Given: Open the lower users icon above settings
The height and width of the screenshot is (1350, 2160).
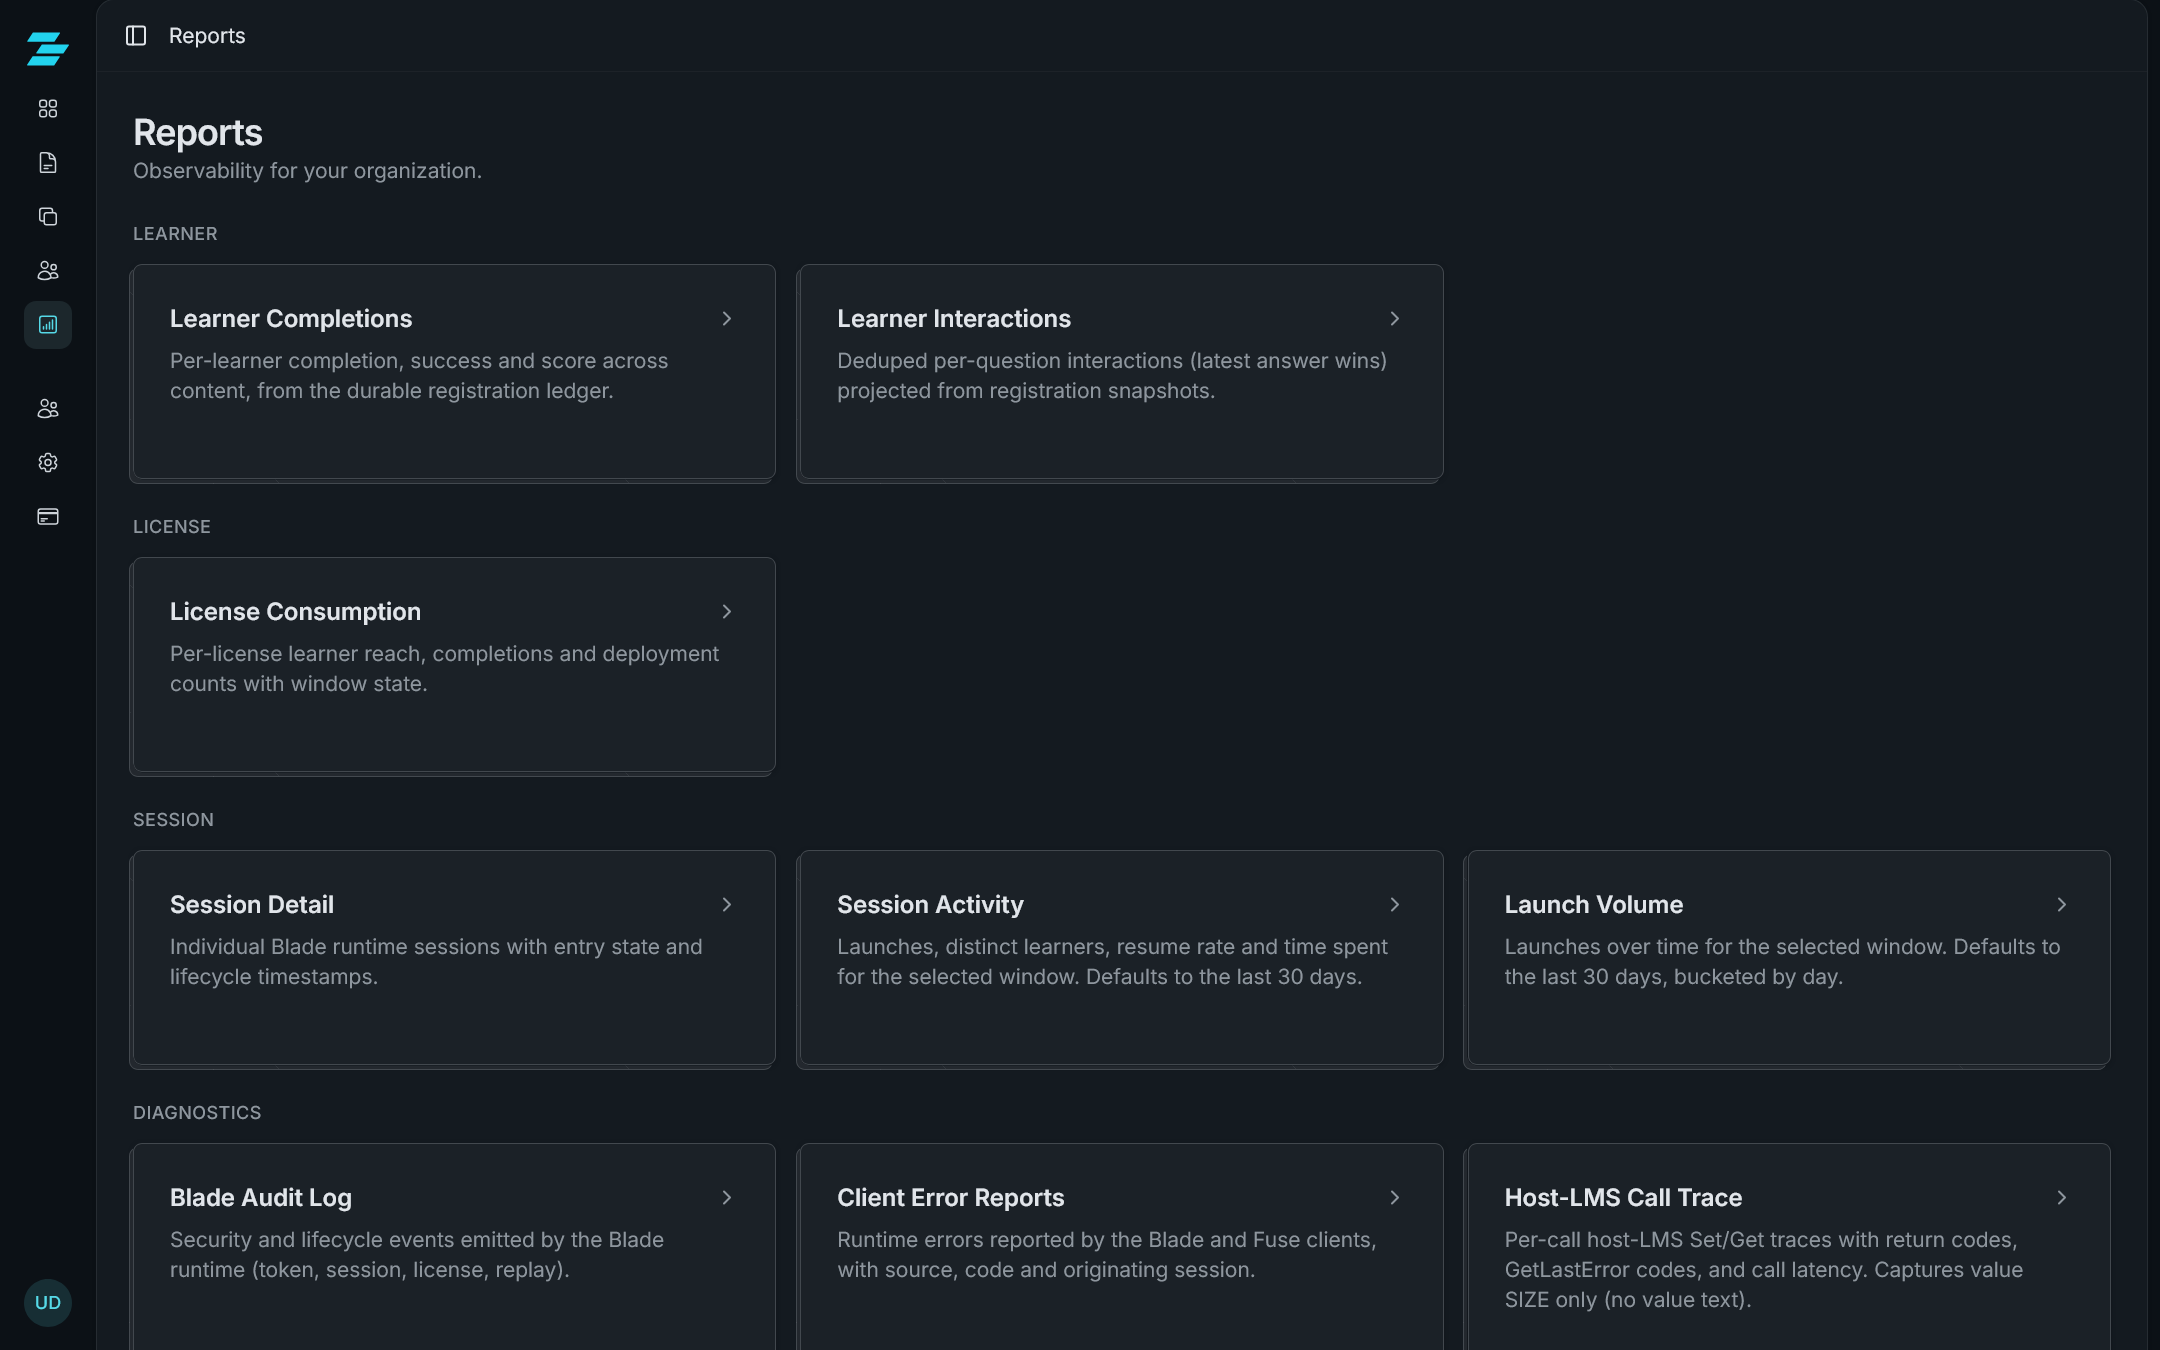Looking at the screenshot, I should 48,409.
